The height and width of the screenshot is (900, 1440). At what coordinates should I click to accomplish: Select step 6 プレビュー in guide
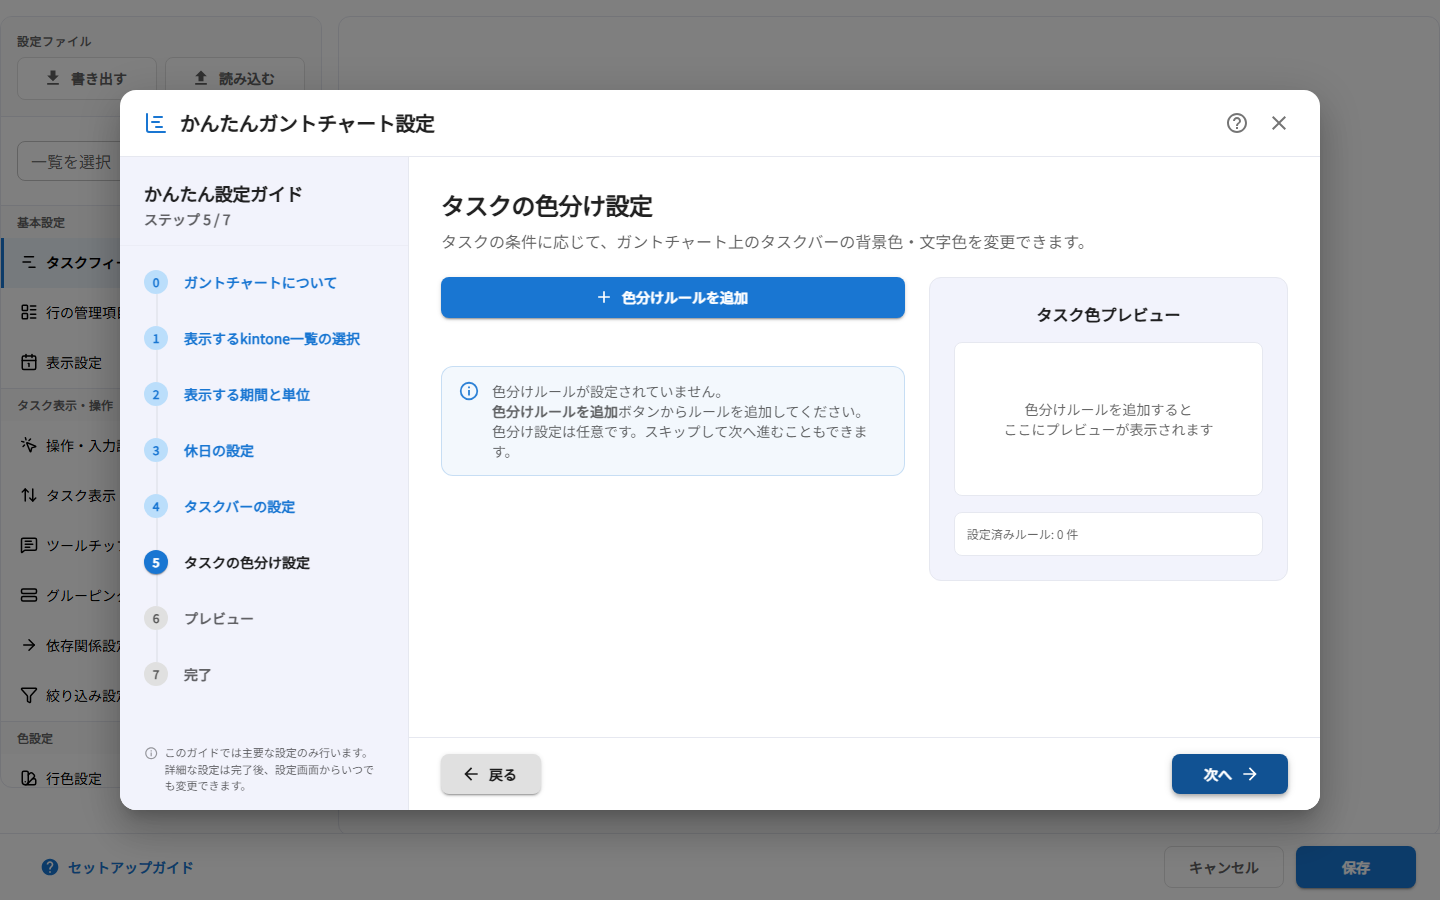pos(219,619)
